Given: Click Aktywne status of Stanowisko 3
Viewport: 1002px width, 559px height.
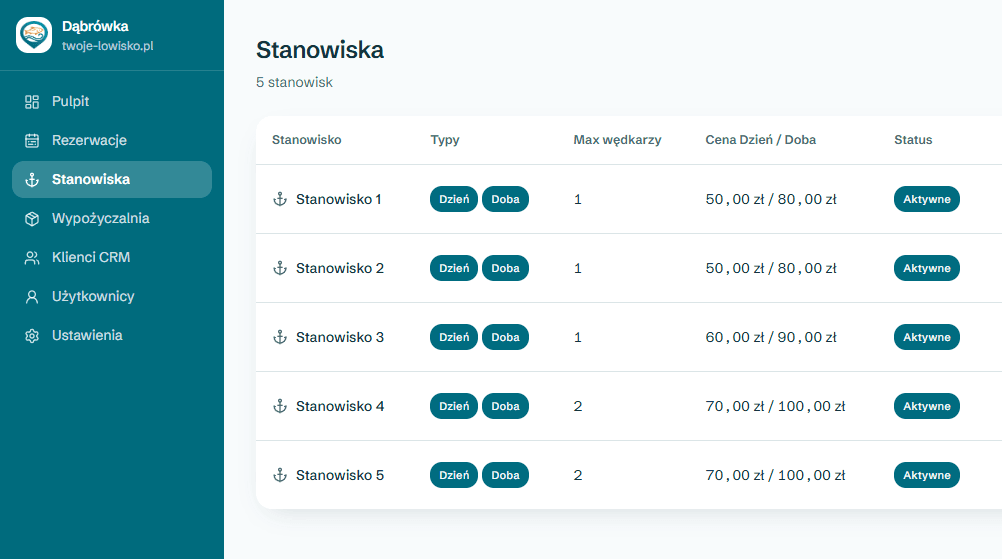Looking at the screenshot, I should 927,337.
